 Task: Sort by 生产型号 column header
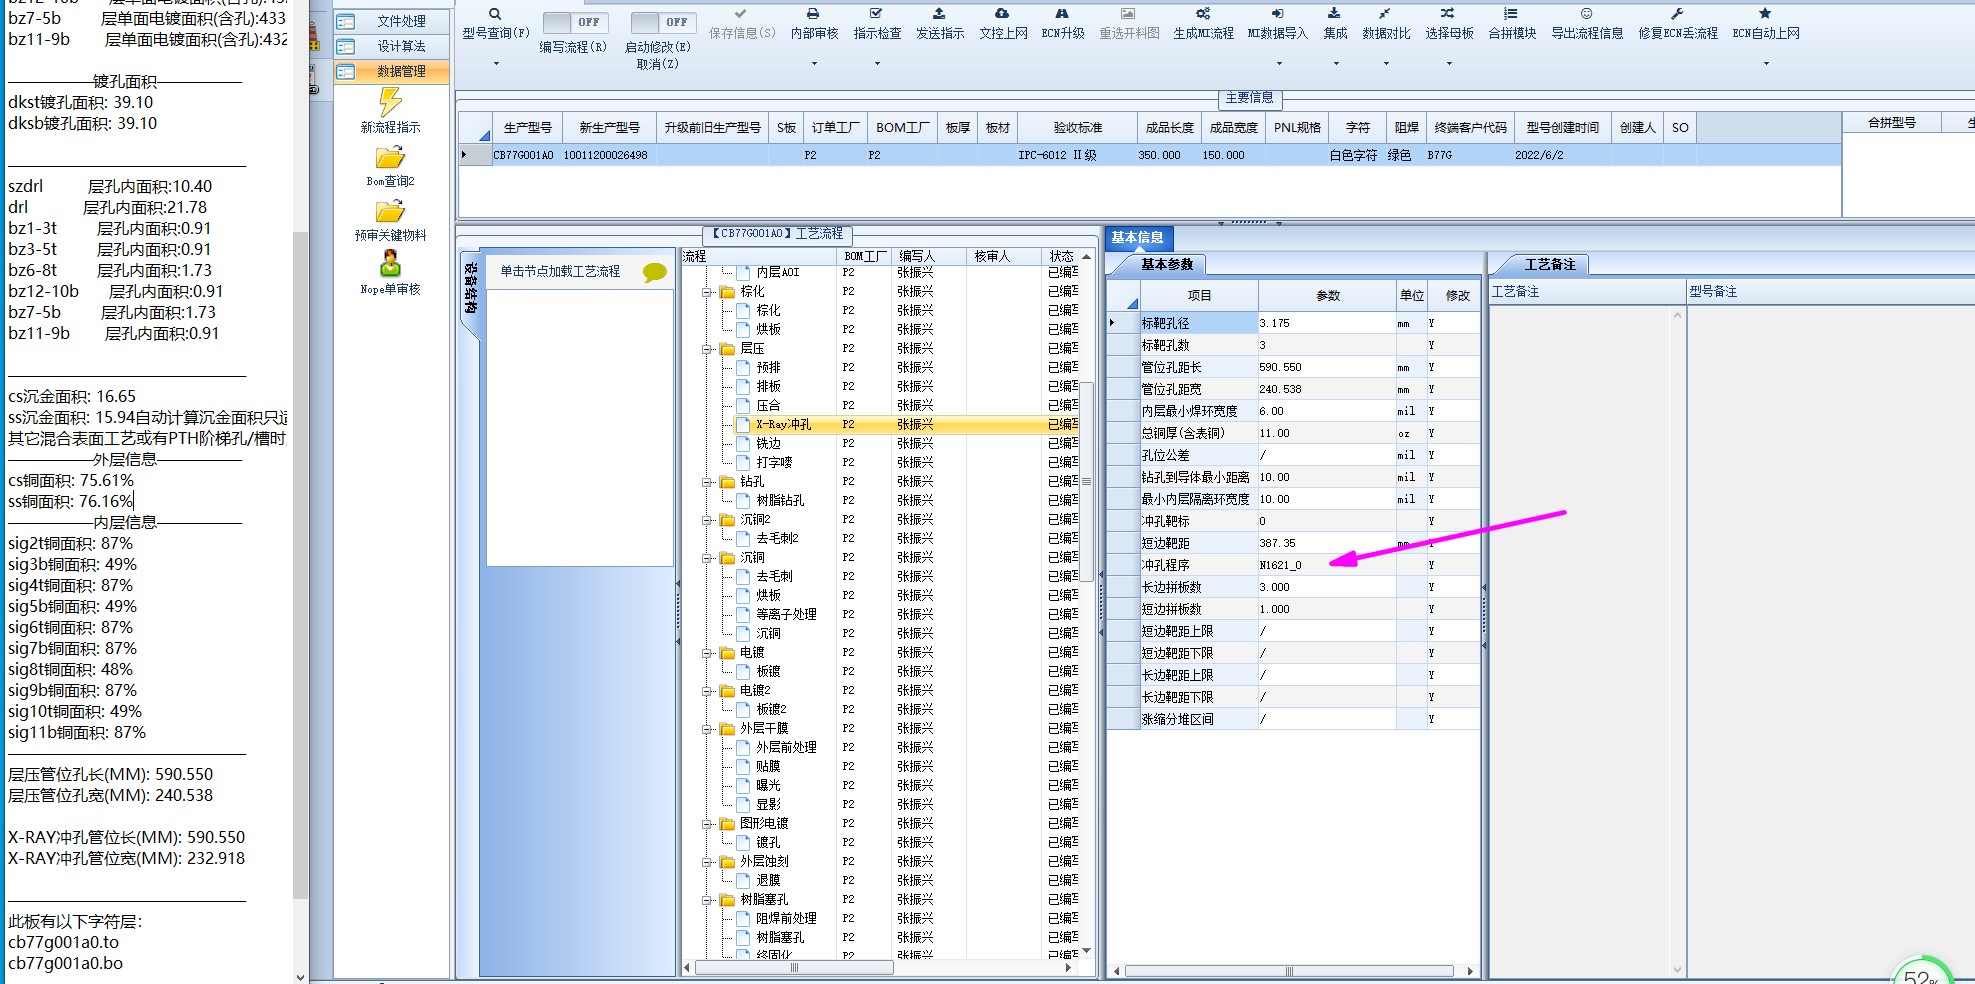pyautogui.click(x=527, y=128)
